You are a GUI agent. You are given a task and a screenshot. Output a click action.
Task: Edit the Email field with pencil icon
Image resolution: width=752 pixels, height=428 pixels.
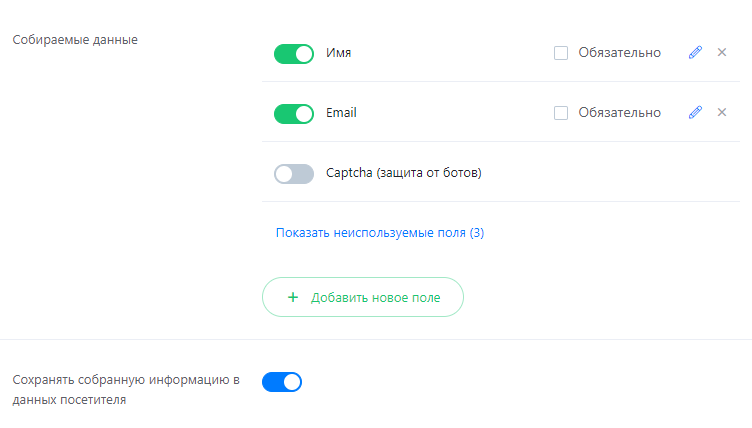click(695, 112)
